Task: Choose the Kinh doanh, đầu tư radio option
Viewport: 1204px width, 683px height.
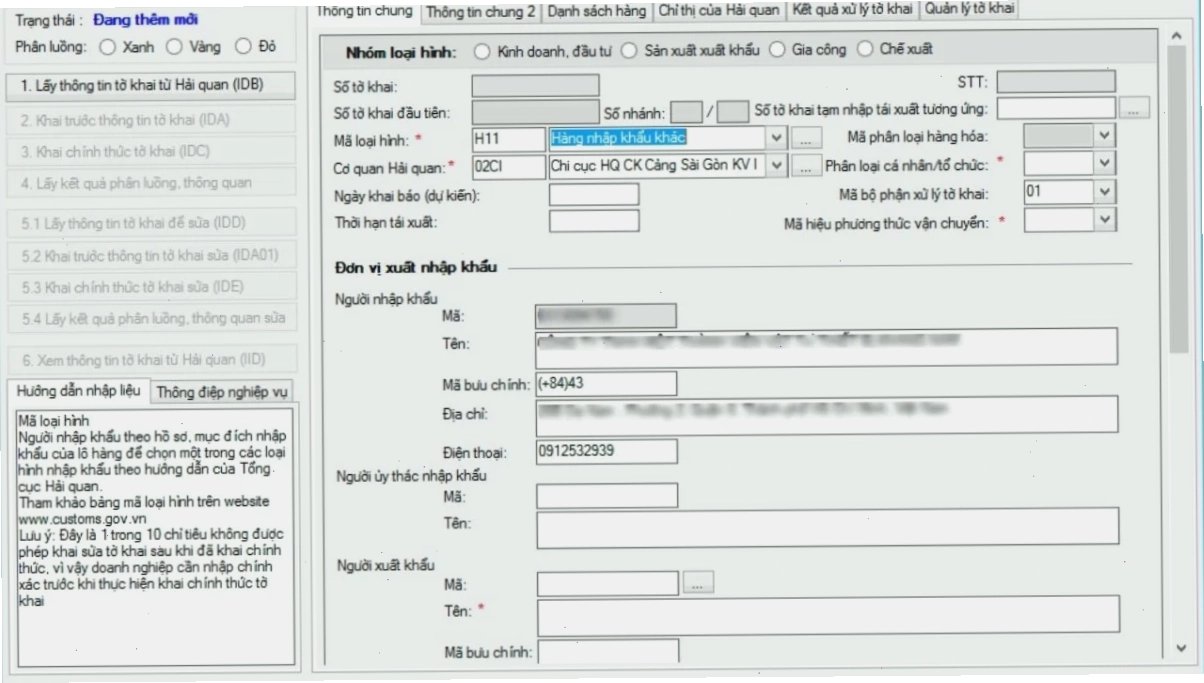Action: 482,50
